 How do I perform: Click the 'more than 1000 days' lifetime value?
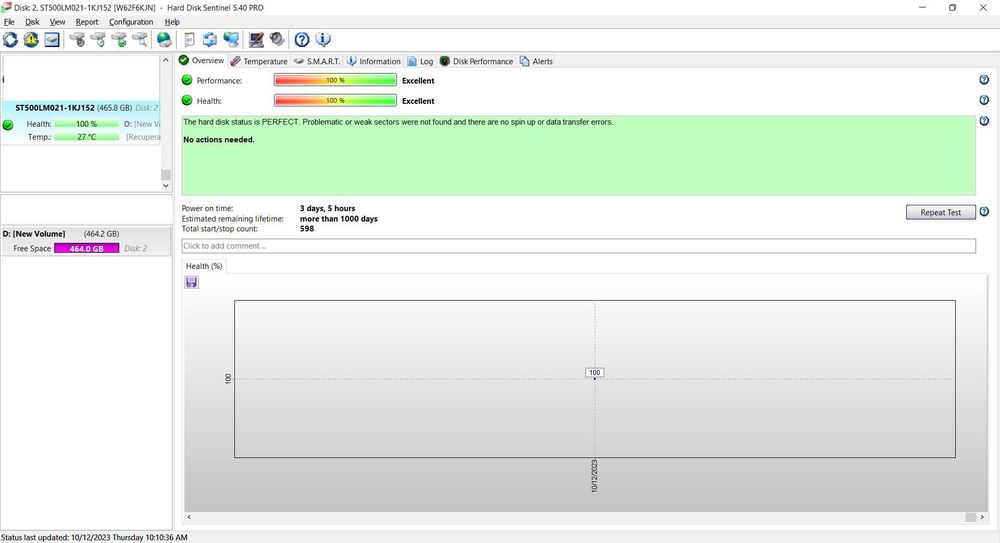point(339,218)
